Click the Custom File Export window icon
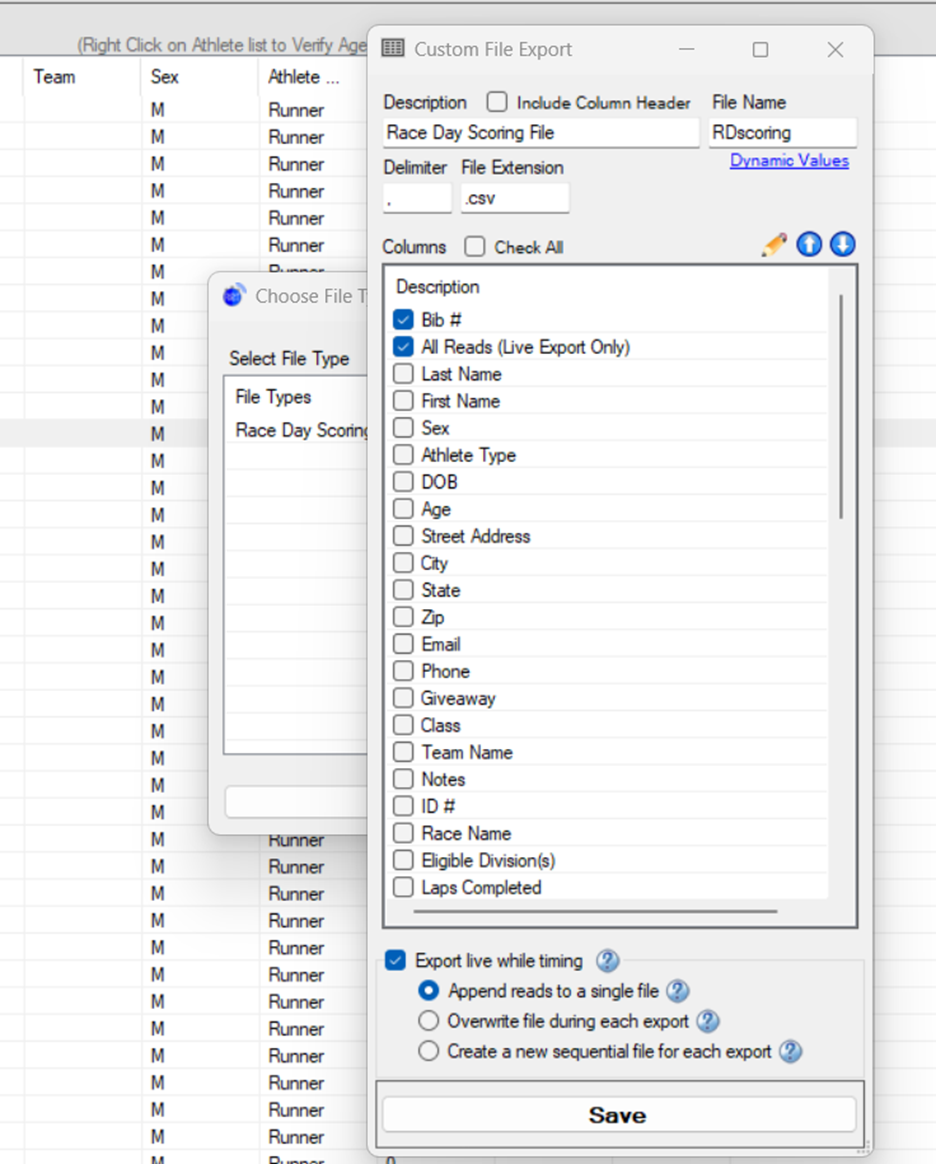The width and height of the screenshot is (936, 1164). [393, 49]
